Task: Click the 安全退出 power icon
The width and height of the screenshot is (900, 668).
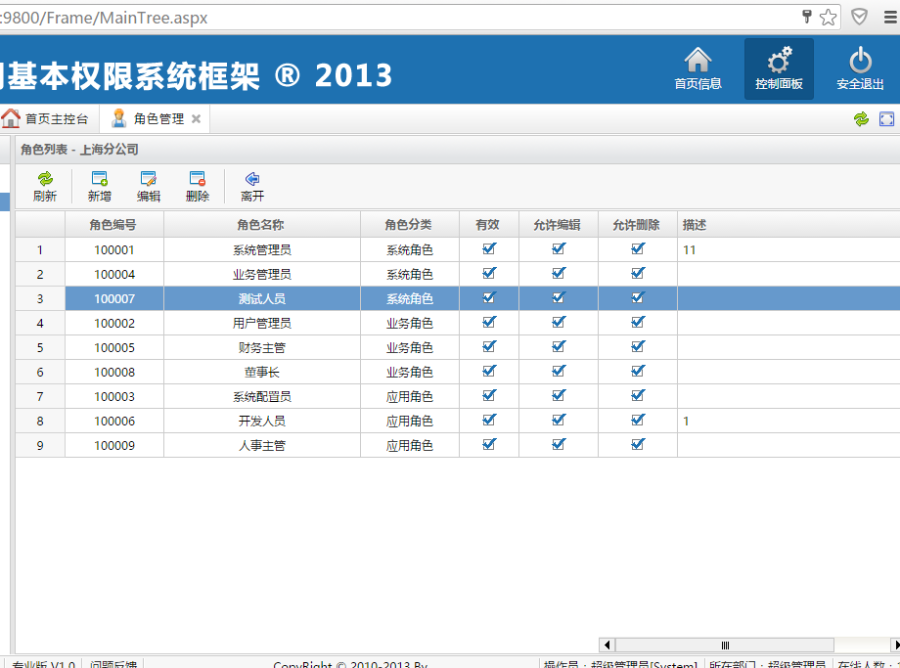Action: point(860,60)
